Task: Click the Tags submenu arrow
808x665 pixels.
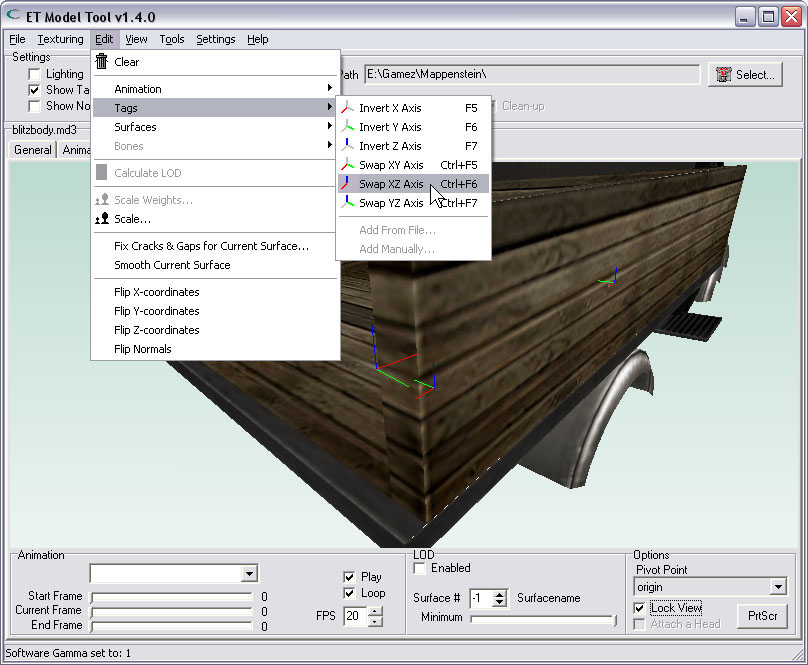Action: tap(330, 107)
